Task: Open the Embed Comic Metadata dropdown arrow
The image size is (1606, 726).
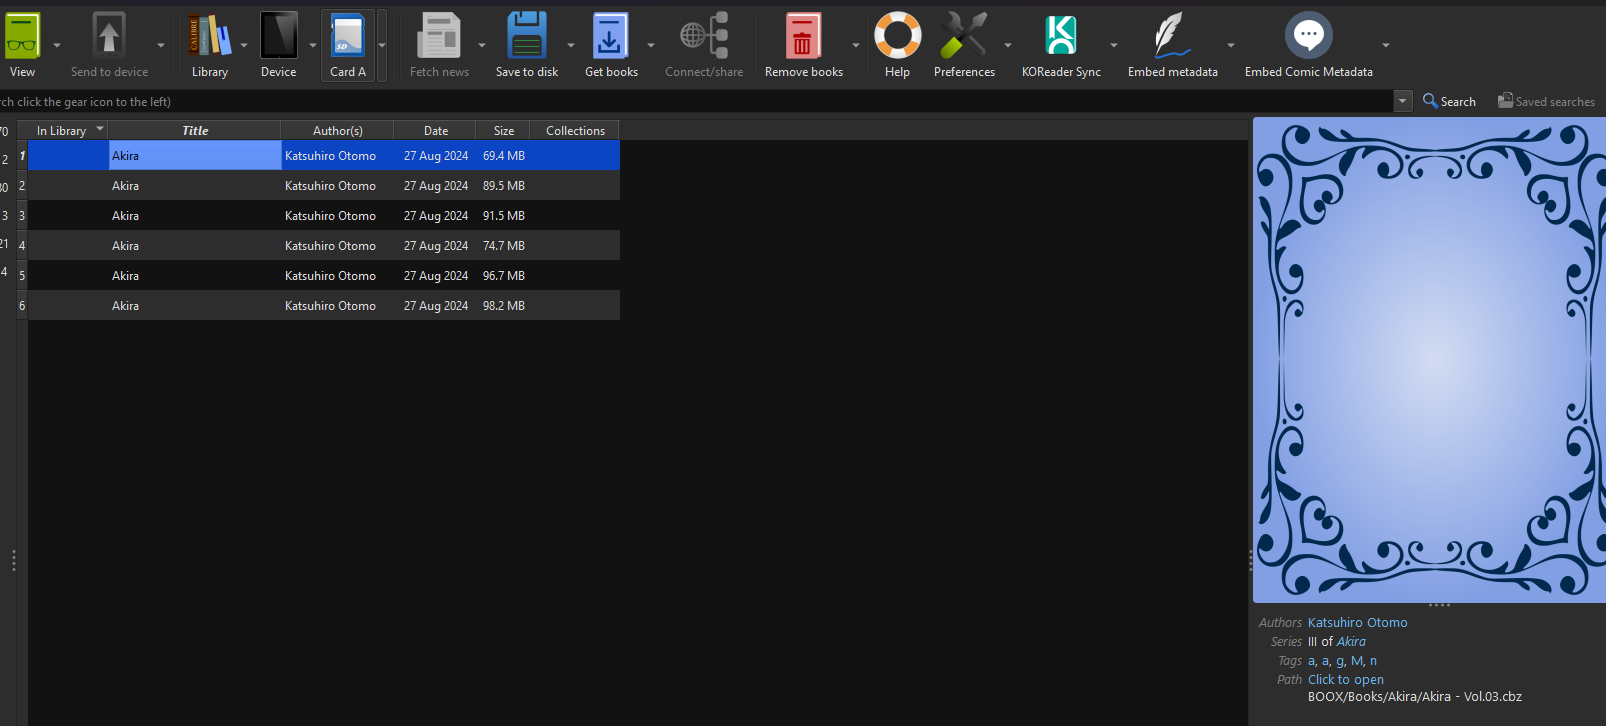Action: click(x=1386, y=45)
